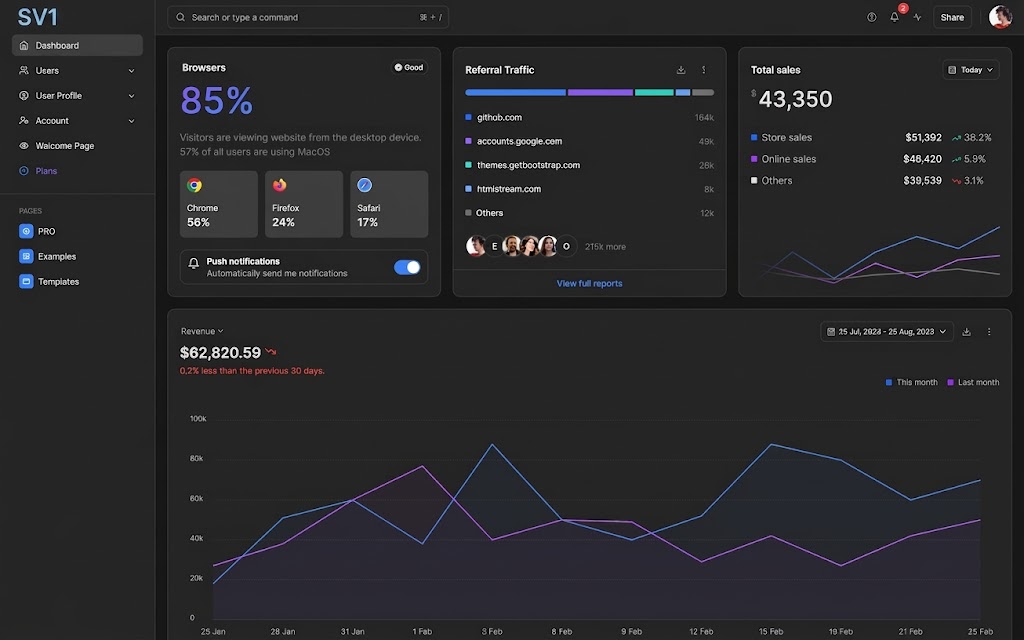1024x640 pixels.
Task: Open the Revenue metric dropdown
Action: 202,331
